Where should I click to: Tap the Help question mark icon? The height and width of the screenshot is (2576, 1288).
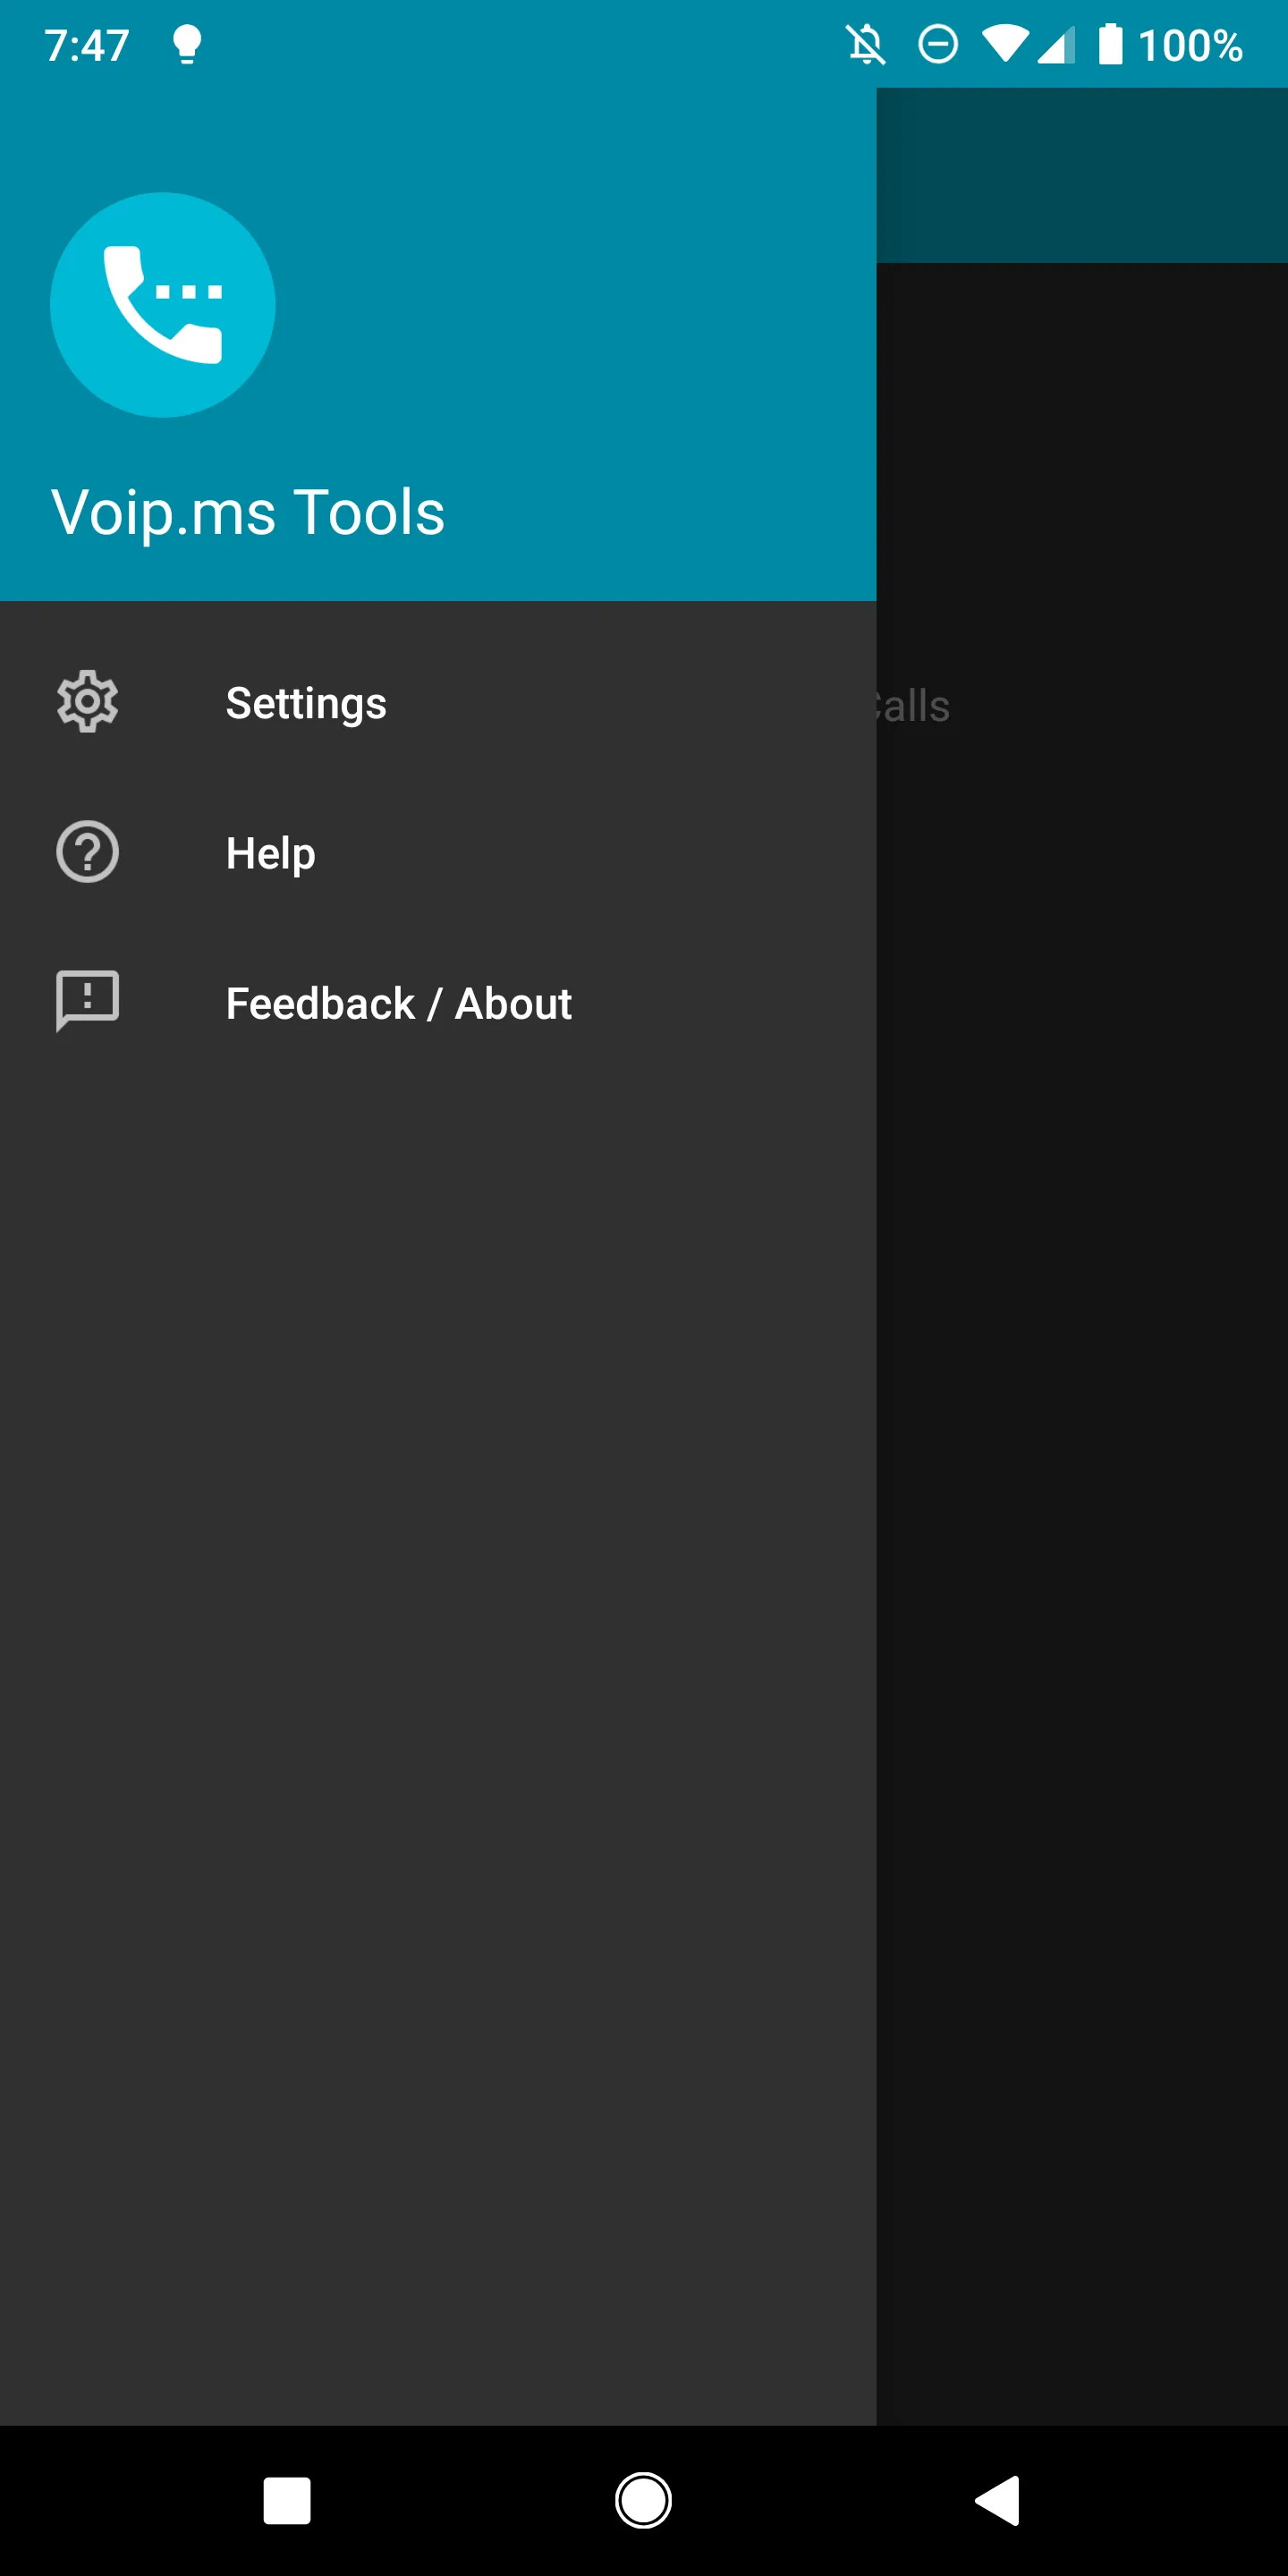pyautogui.click(x=88, y=851)
